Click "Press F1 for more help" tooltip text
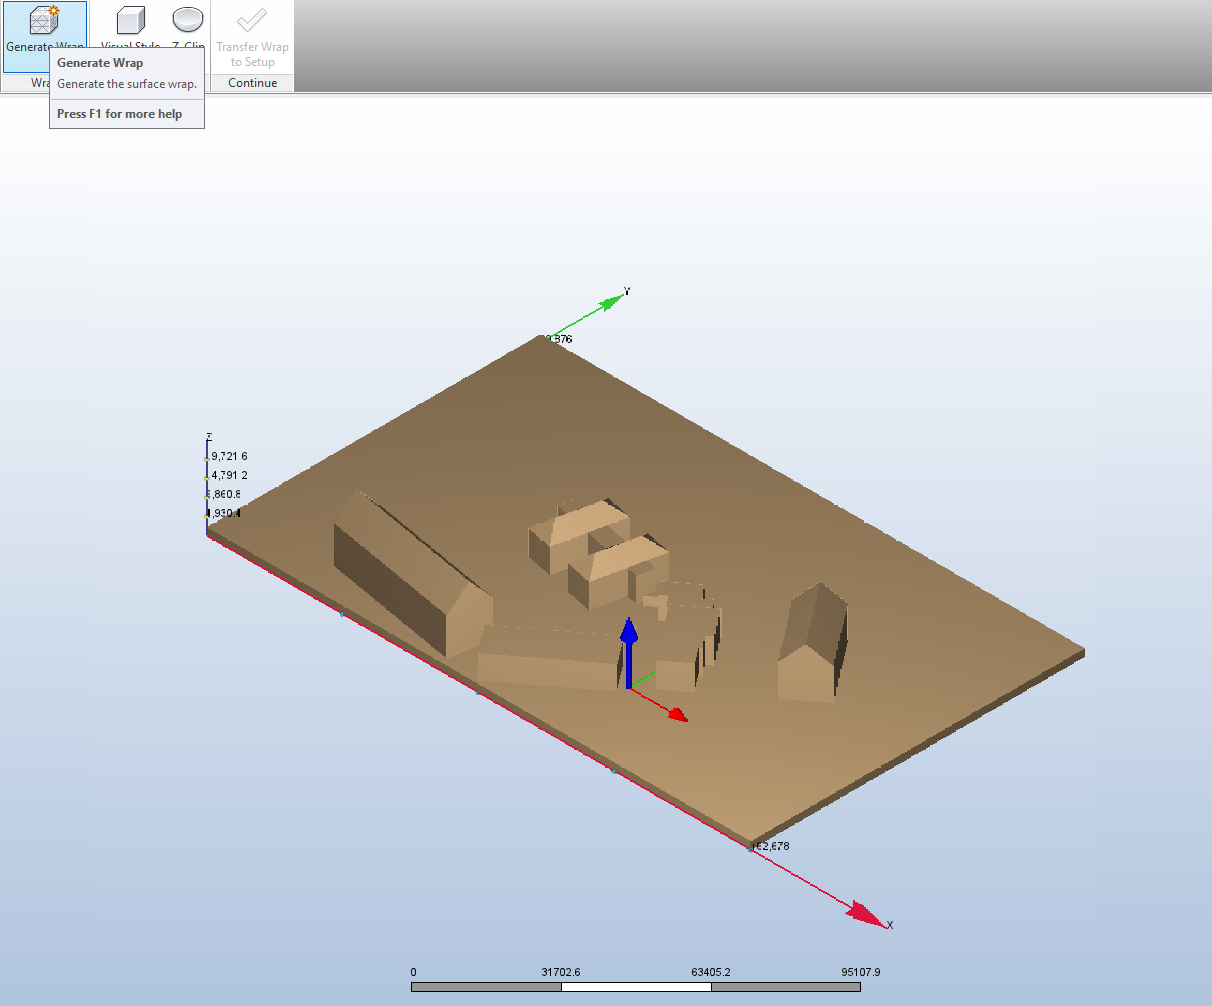 [119, 114]
